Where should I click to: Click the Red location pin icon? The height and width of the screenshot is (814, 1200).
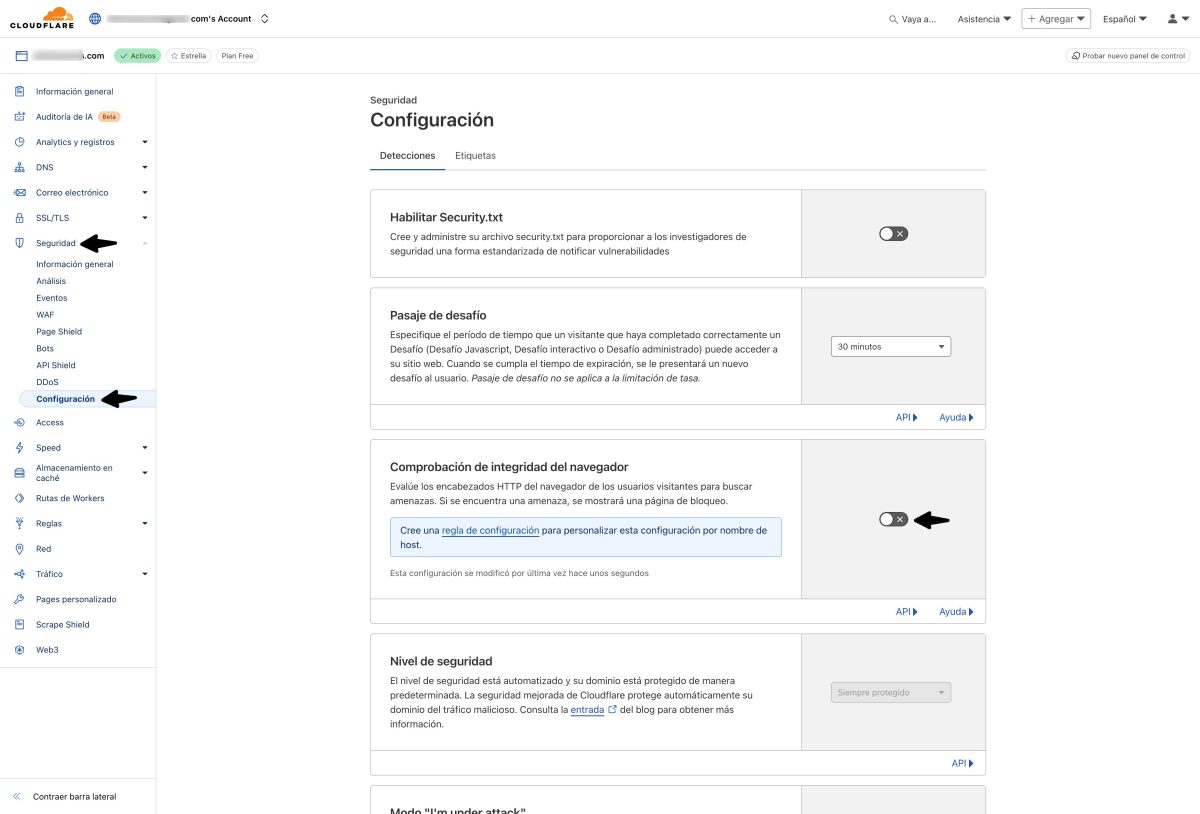click(x=19, y=549)
